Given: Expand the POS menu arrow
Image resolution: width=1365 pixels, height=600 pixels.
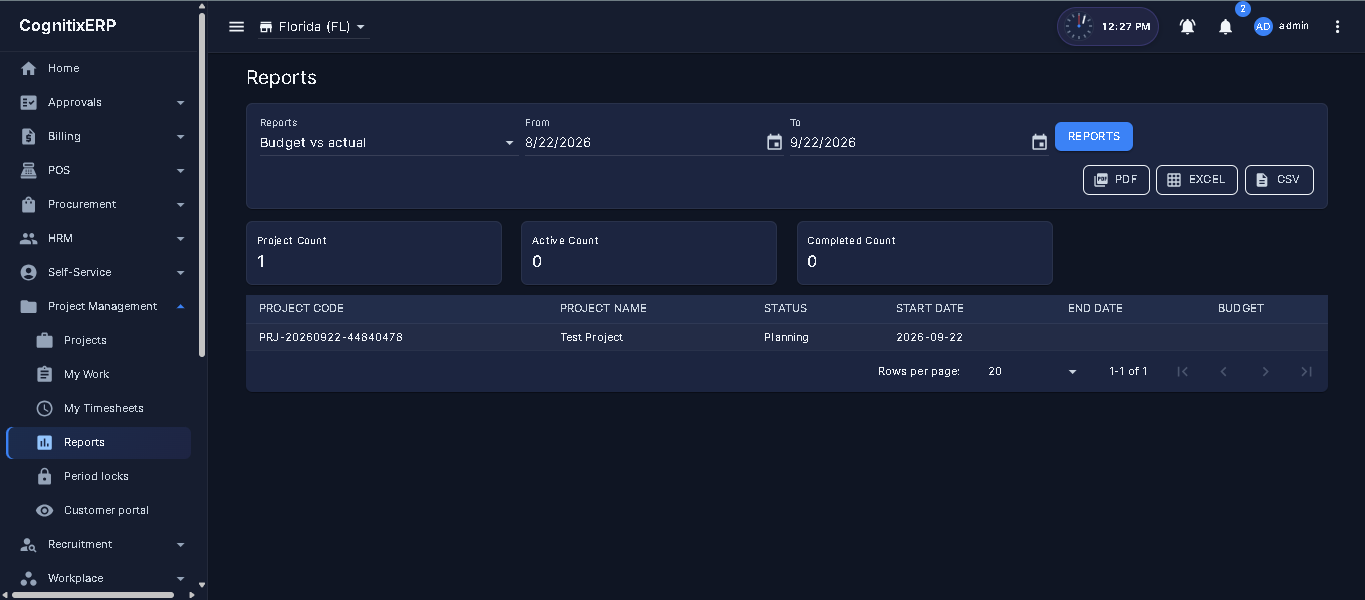Looking at the screenshot, I should click(x=180, y=170).
